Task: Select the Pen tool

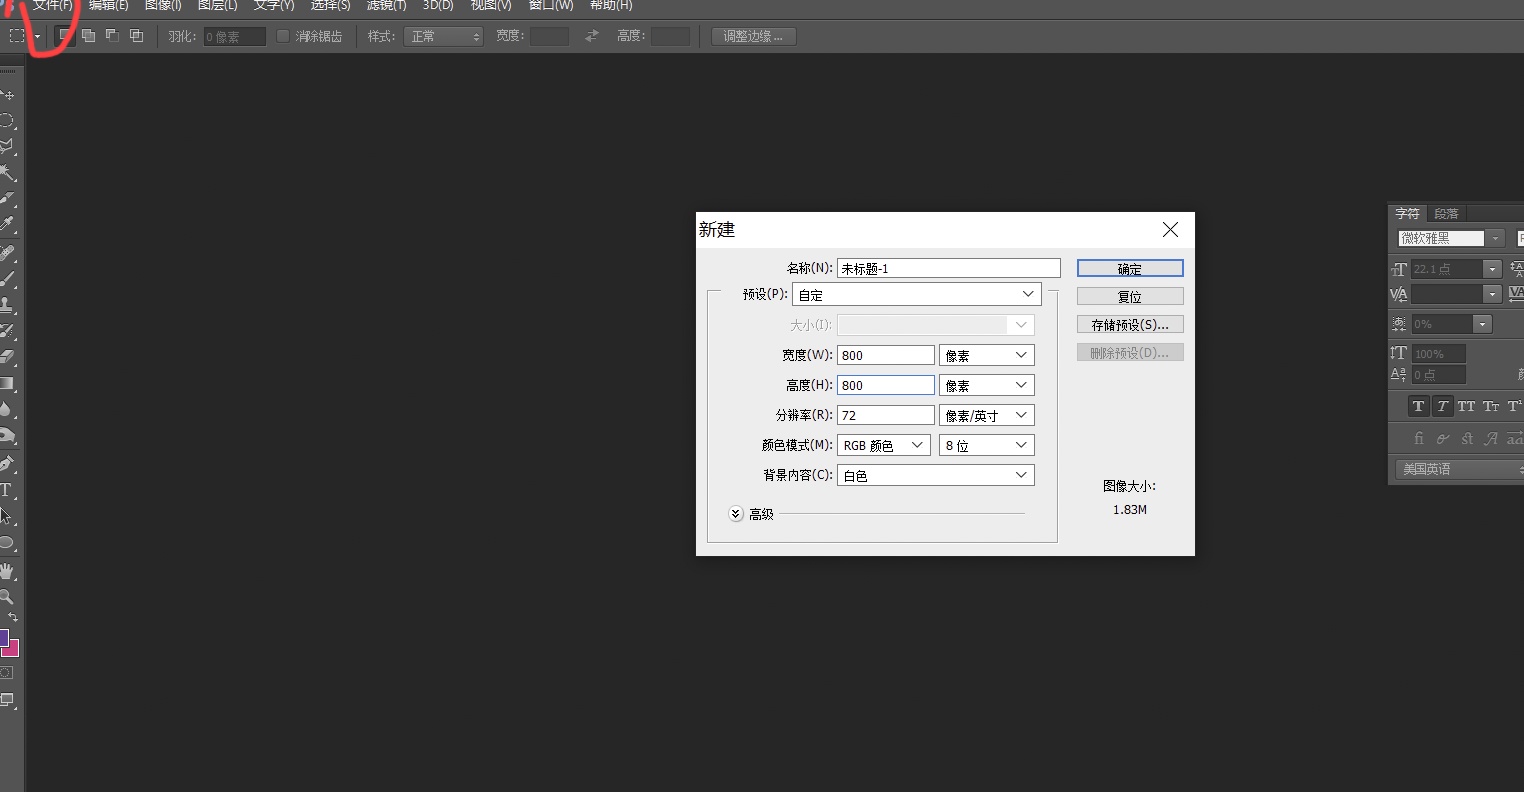Action: point(7,464)
